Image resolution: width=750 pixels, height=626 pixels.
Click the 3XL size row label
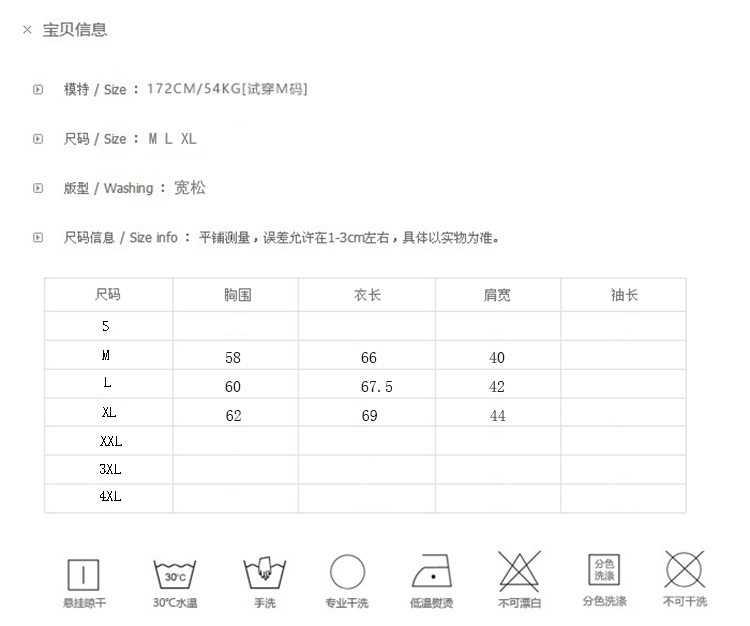click(110, 469)
